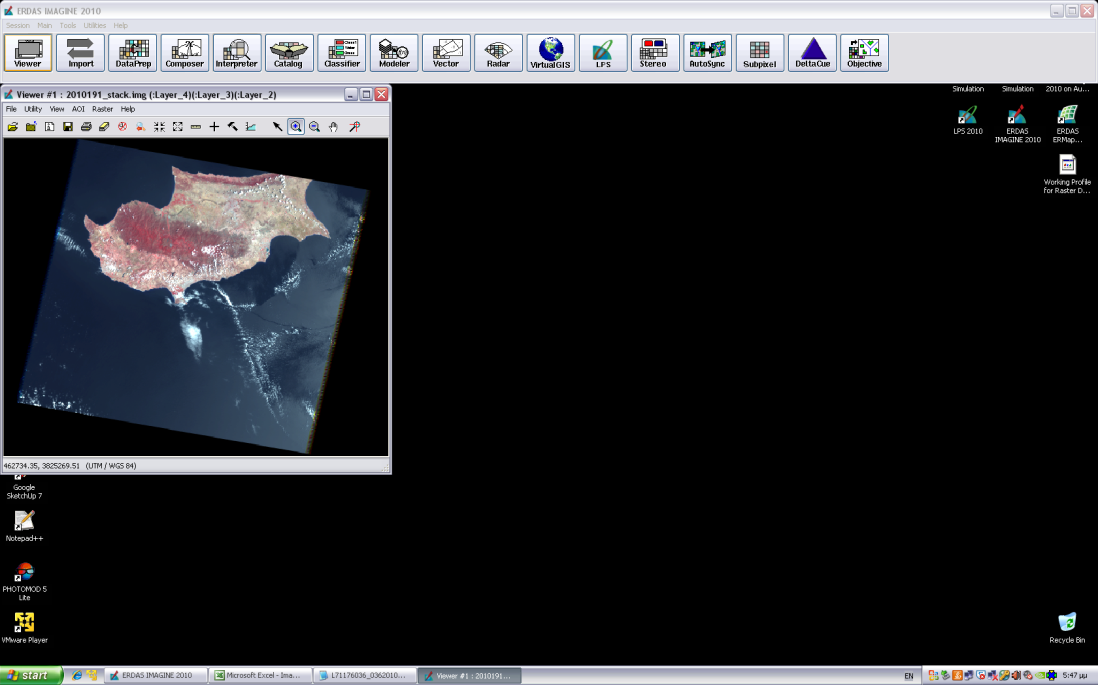The width and height of the screenshot is (1098, 685).
Task: Open the Viewer AOI menu
Action: [78, 109]
